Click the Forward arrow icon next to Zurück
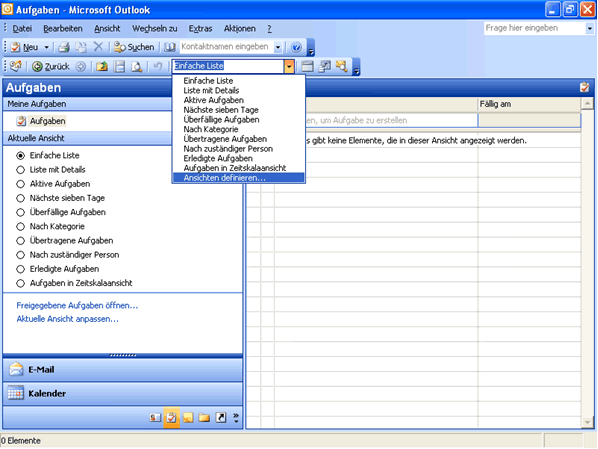Image resolution: width=598 pixels, height=449 pixels. point(80,67)
